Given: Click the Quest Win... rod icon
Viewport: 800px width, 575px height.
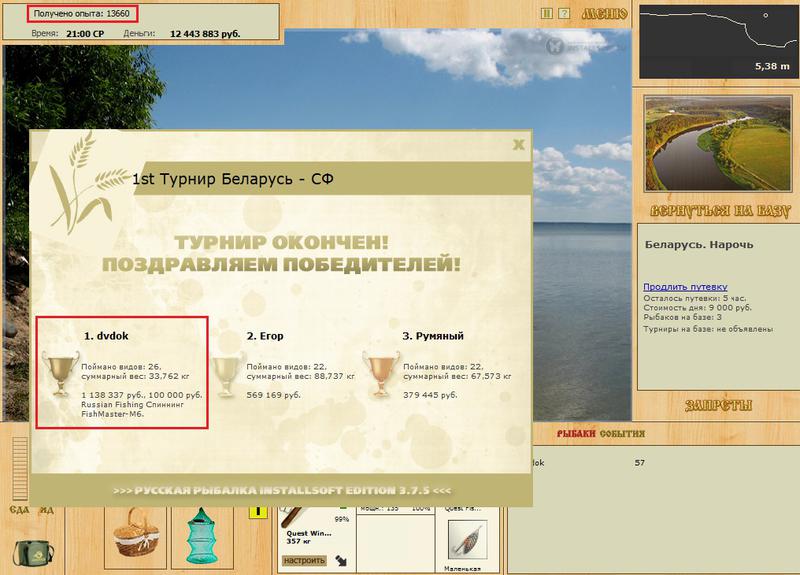Looking at the screenshot, I should click(x=294, y=516).
